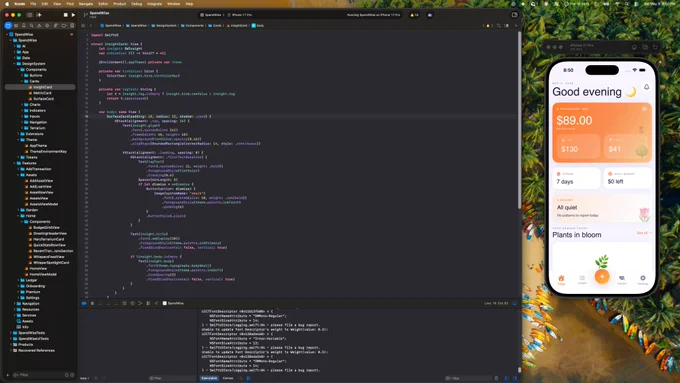The height and width of the screenshot is (383, 680).
Task: Open the File menu
Action: pos(33,3)
